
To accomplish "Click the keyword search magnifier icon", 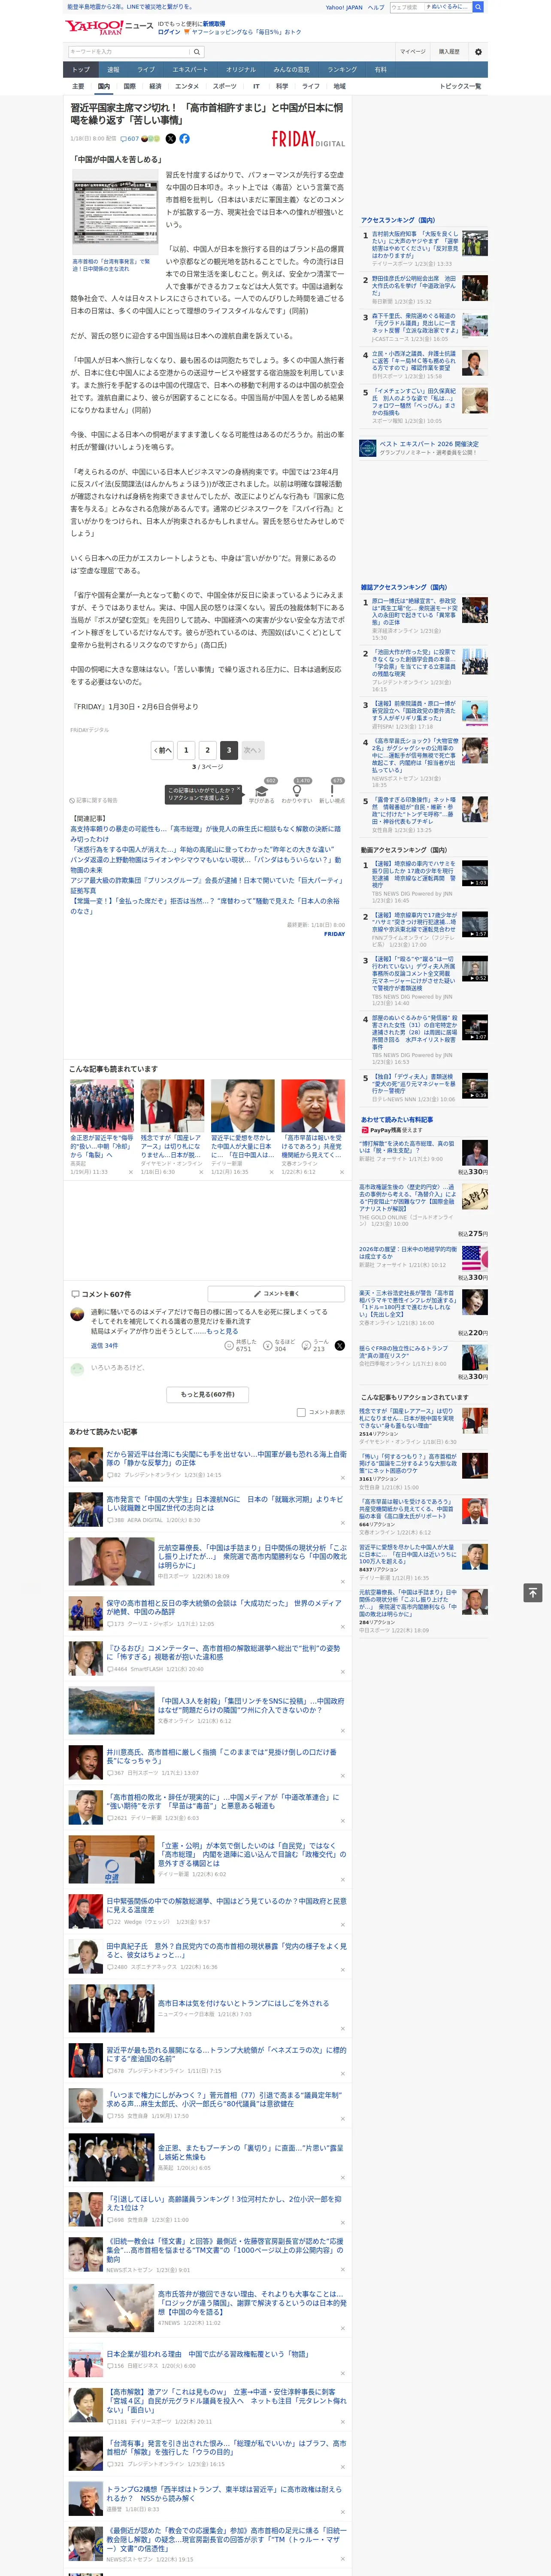I will [x=196, y=52].
